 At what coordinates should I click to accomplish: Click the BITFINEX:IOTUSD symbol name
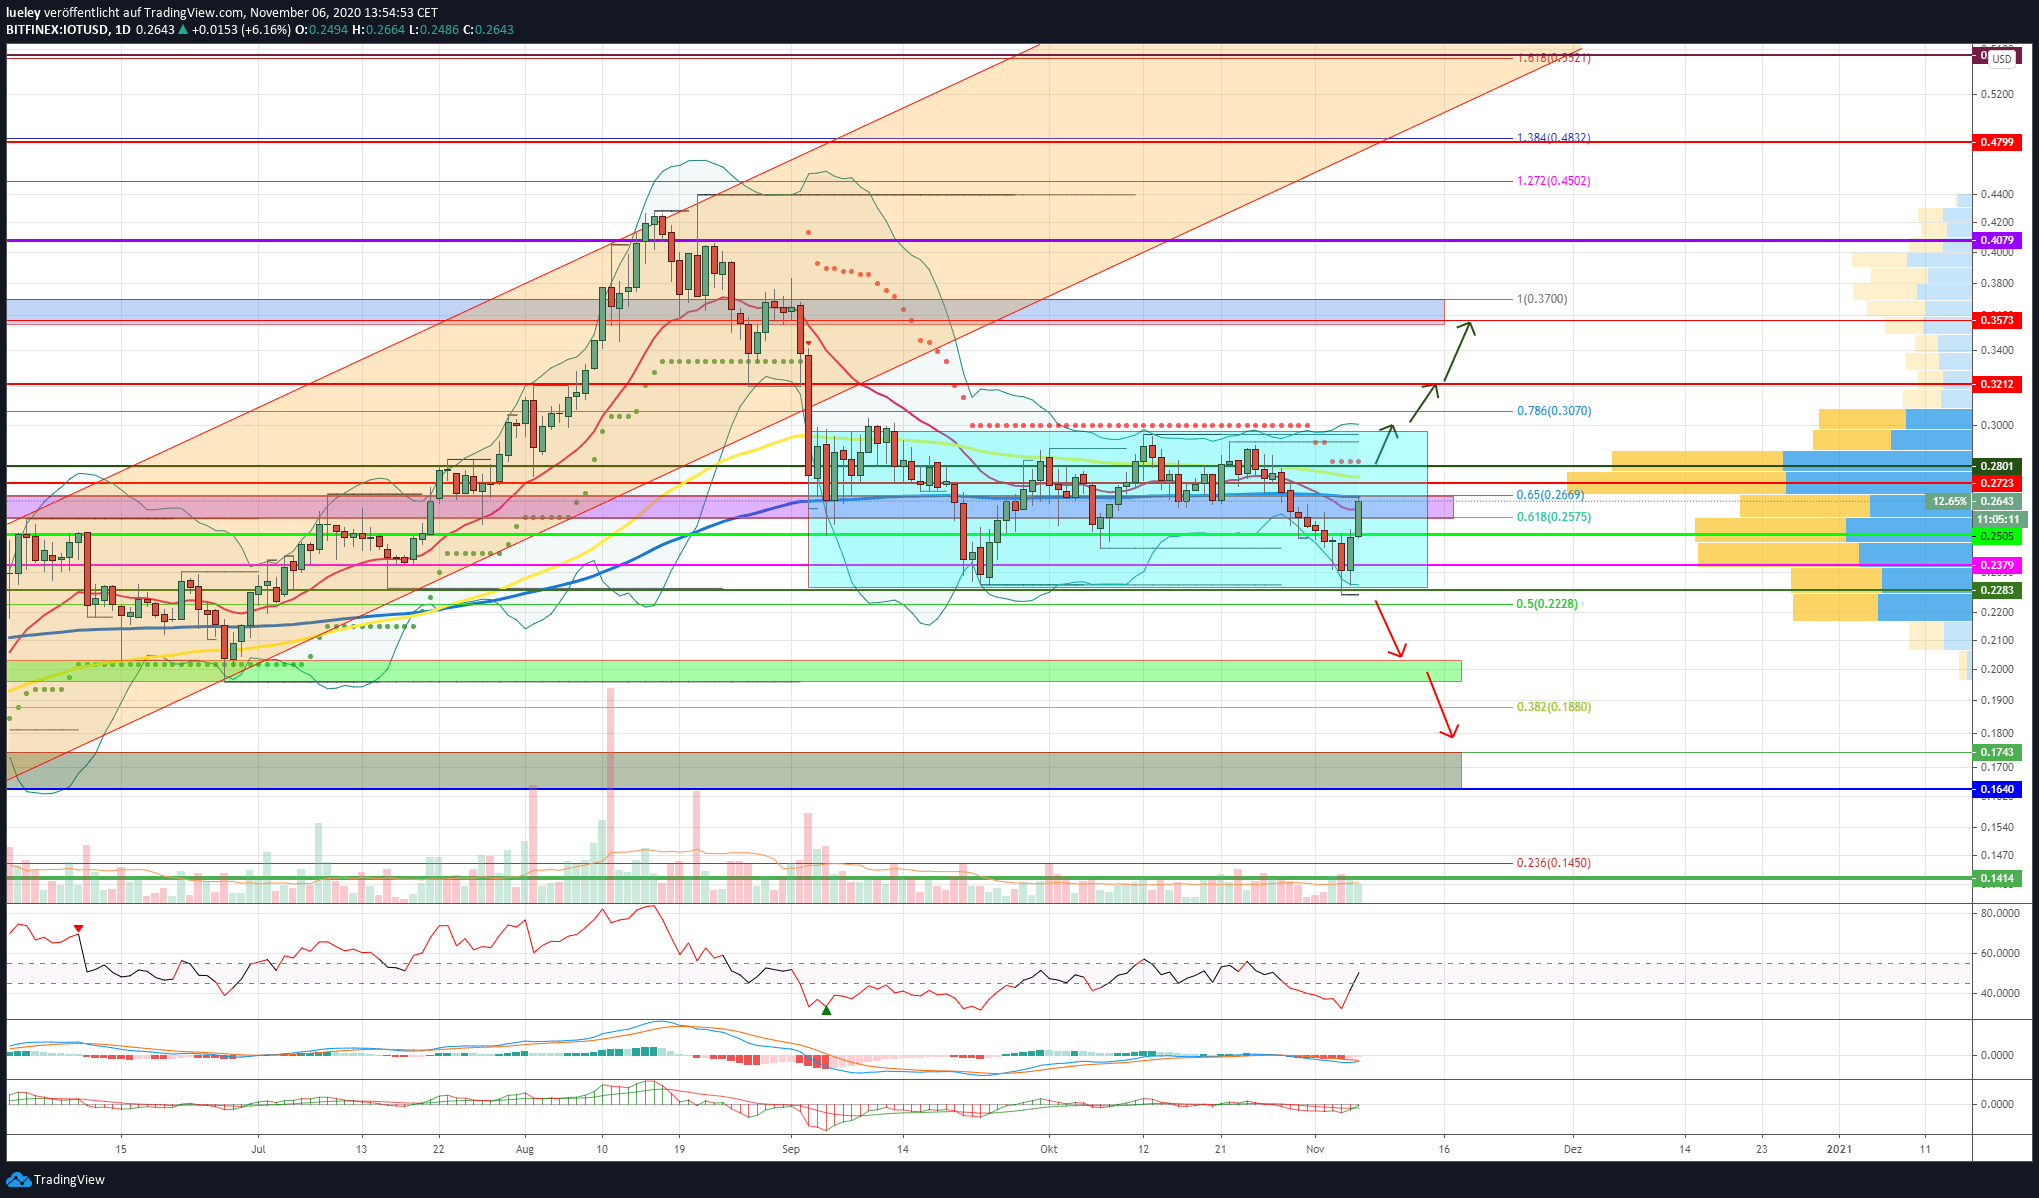click(57, 30)
